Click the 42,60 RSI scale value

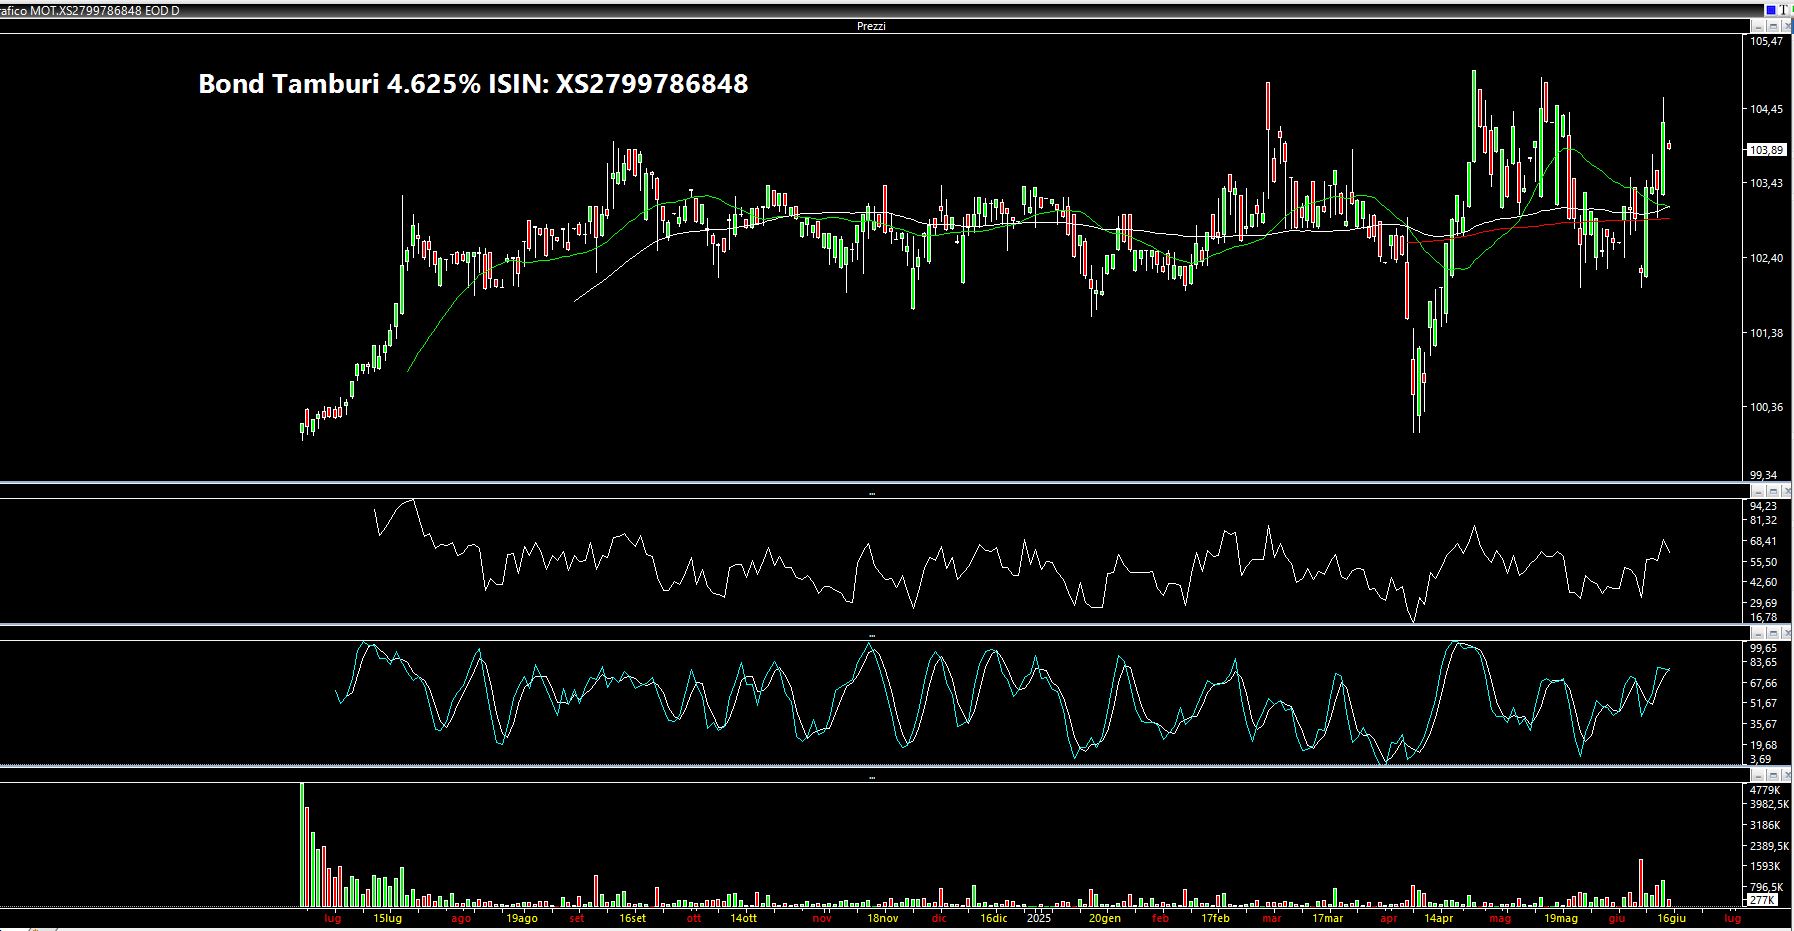[1763, 582]
